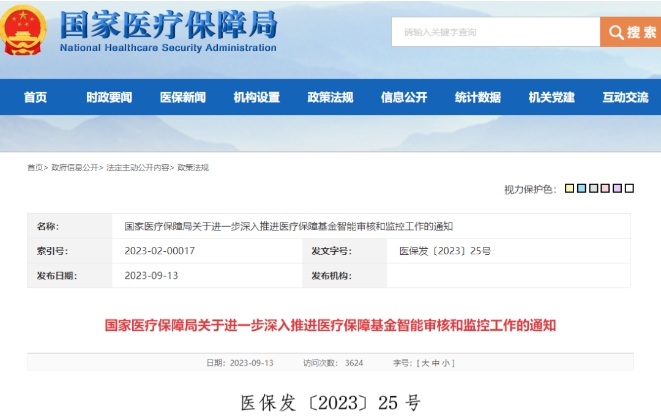Image resolution: width=661 pixels, height=420 pixels.
Task: Select the blue eye-protection color swatch
Action: 581,188
